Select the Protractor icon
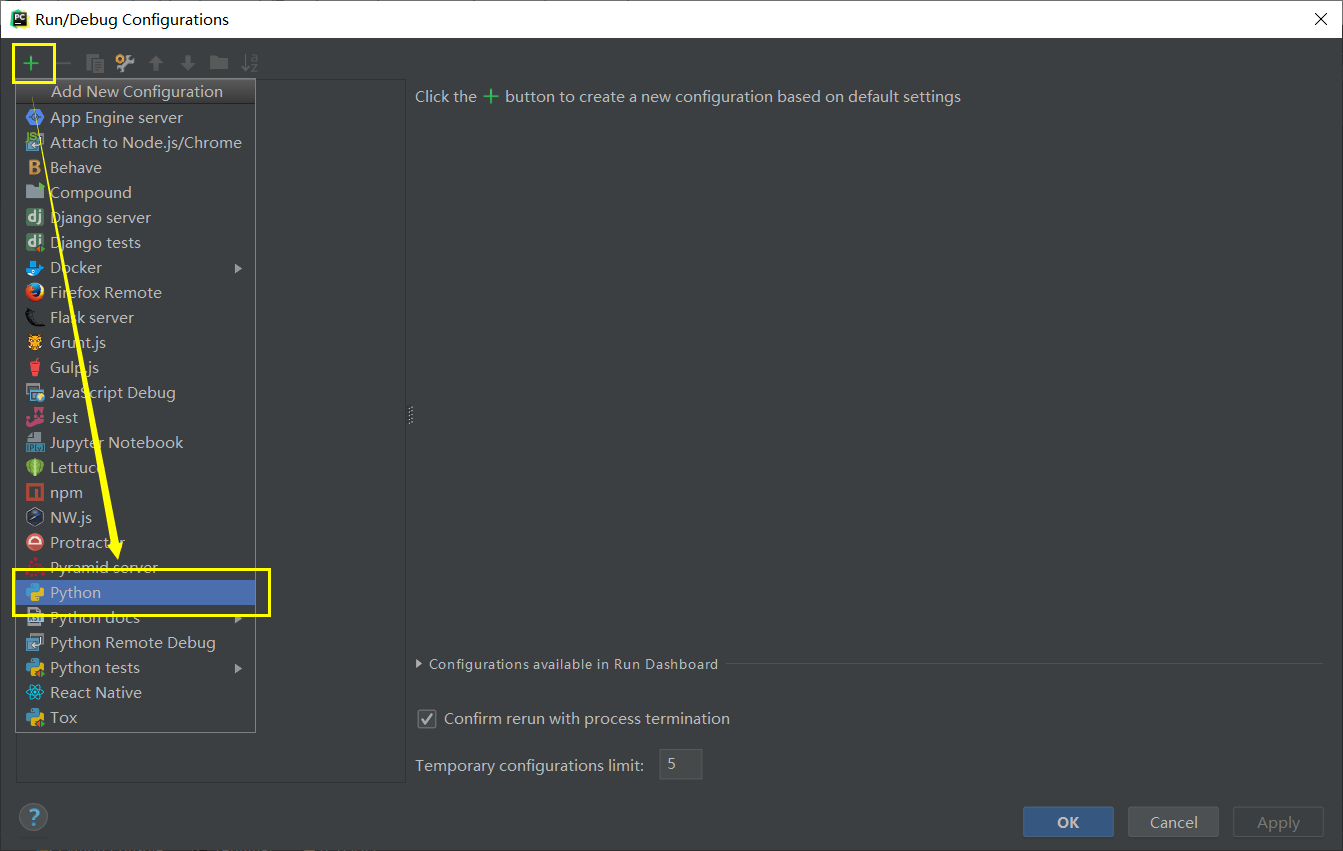The height and width of the screenshot is (851, 1343). (x=35, y=542)
